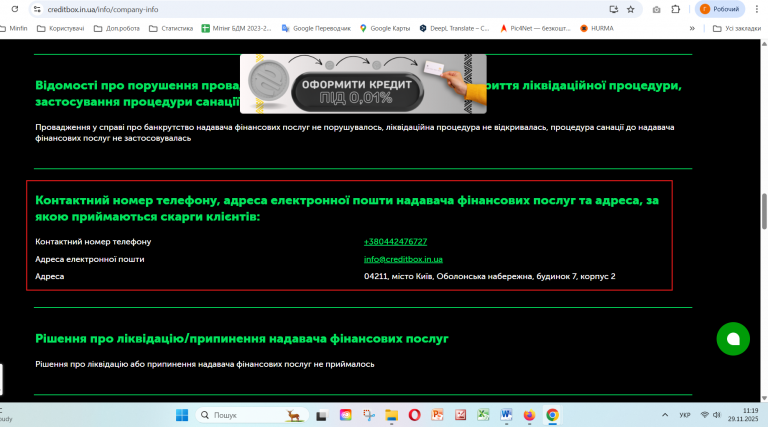Click the taskbar Пошук search box
The height and width of the screenshot is (427, 768).
(x=252, y=415)
